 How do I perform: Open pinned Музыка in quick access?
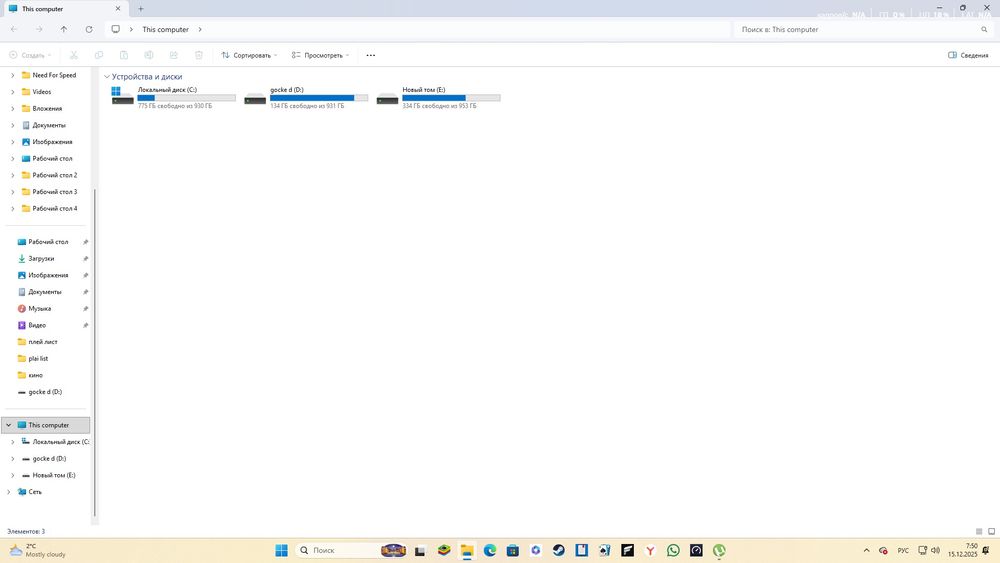pos(39,309)
